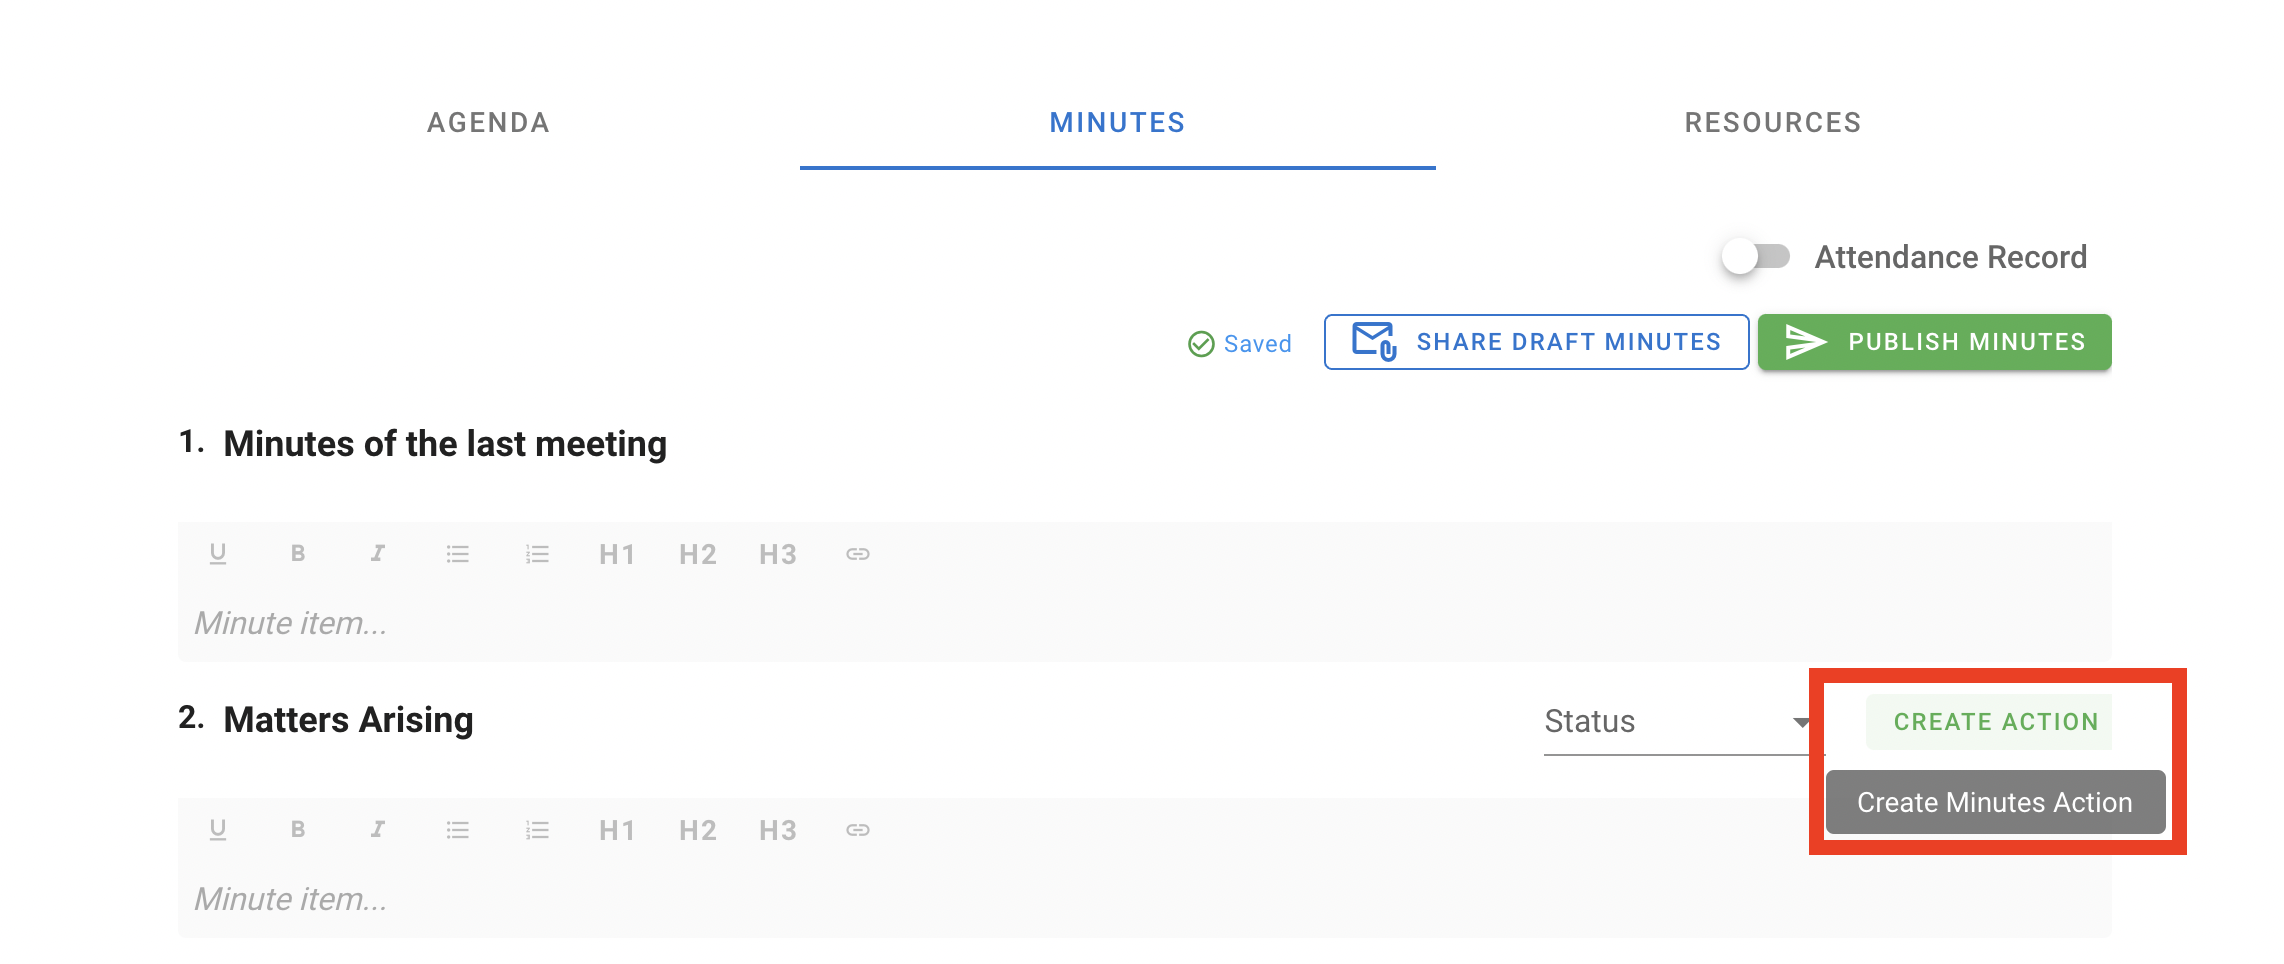
Task: Switch to the Resources tab
Action: (x=1772, y=123)
